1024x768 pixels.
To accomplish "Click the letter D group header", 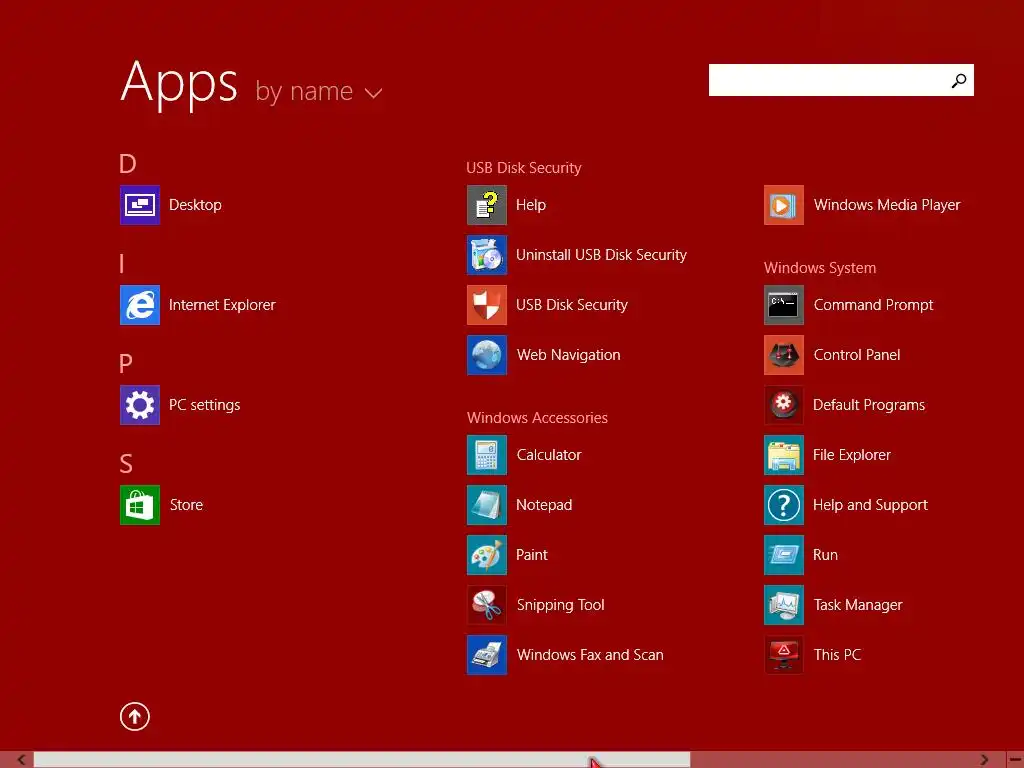I will 128,164.
